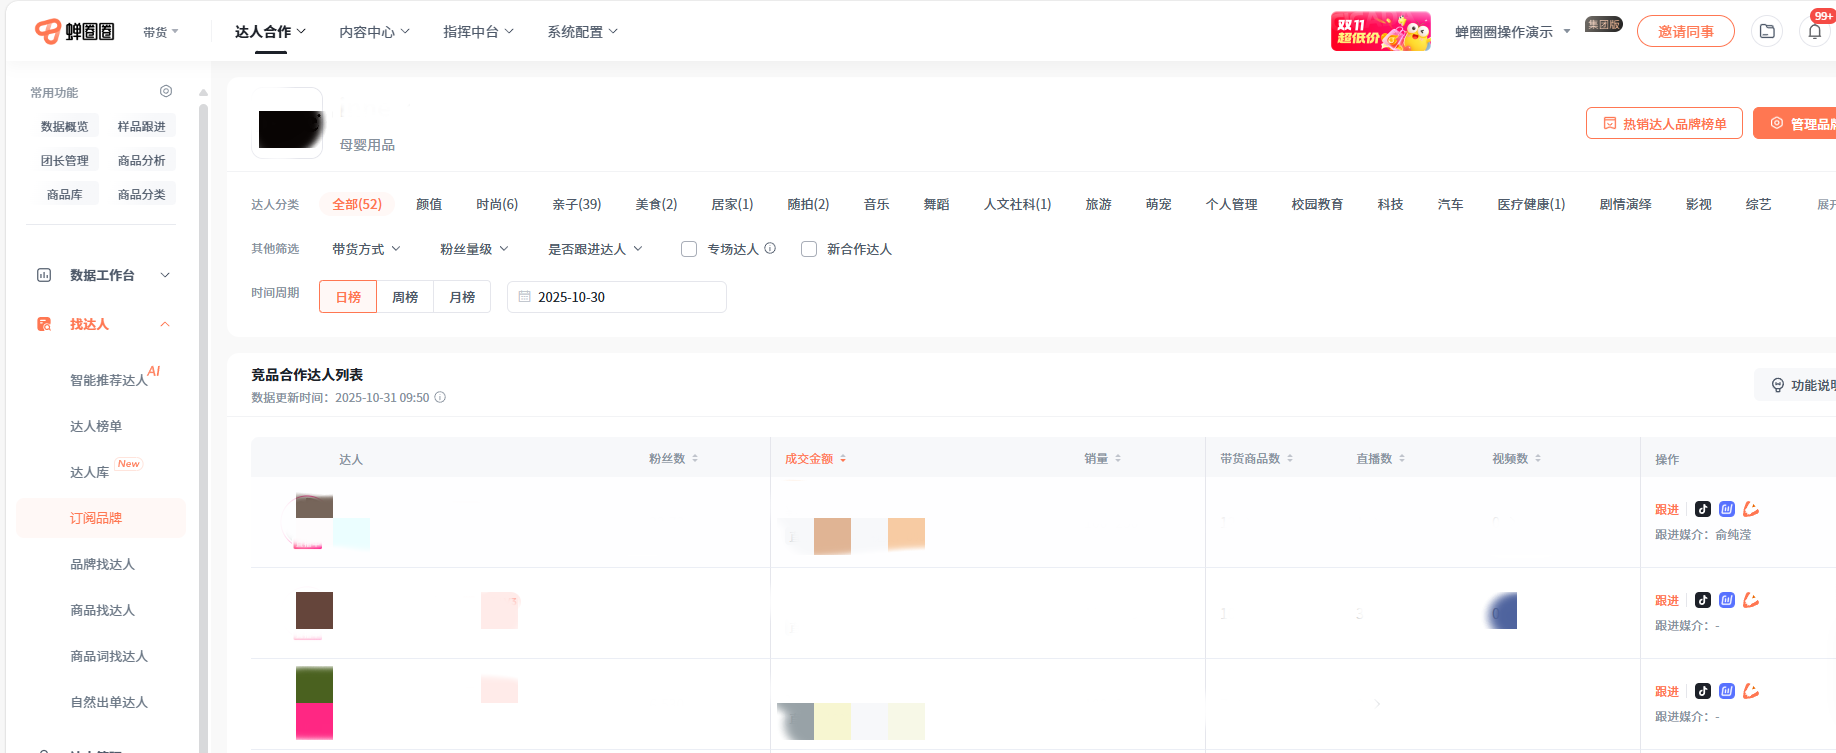1836x753 pixels.
Task: Click the notification bell icon
Action: 1814,31
